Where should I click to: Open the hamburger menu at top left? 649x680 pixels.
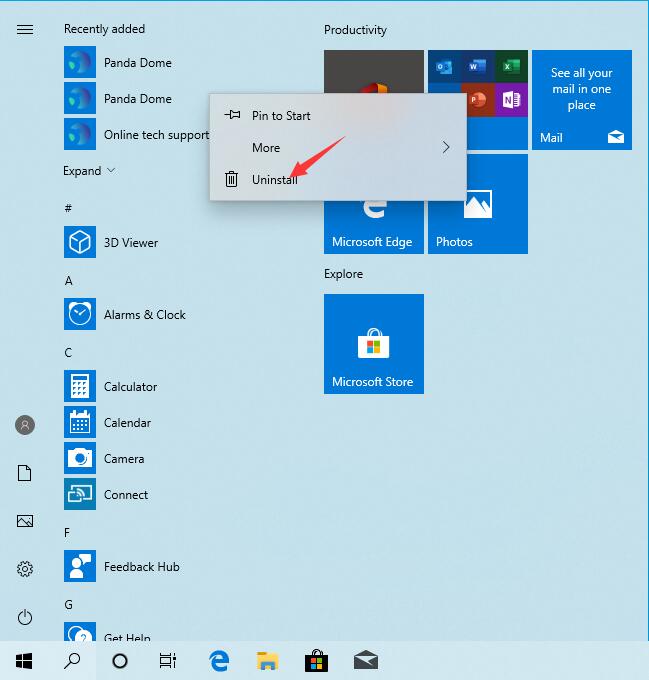click(x=25, y=29)
